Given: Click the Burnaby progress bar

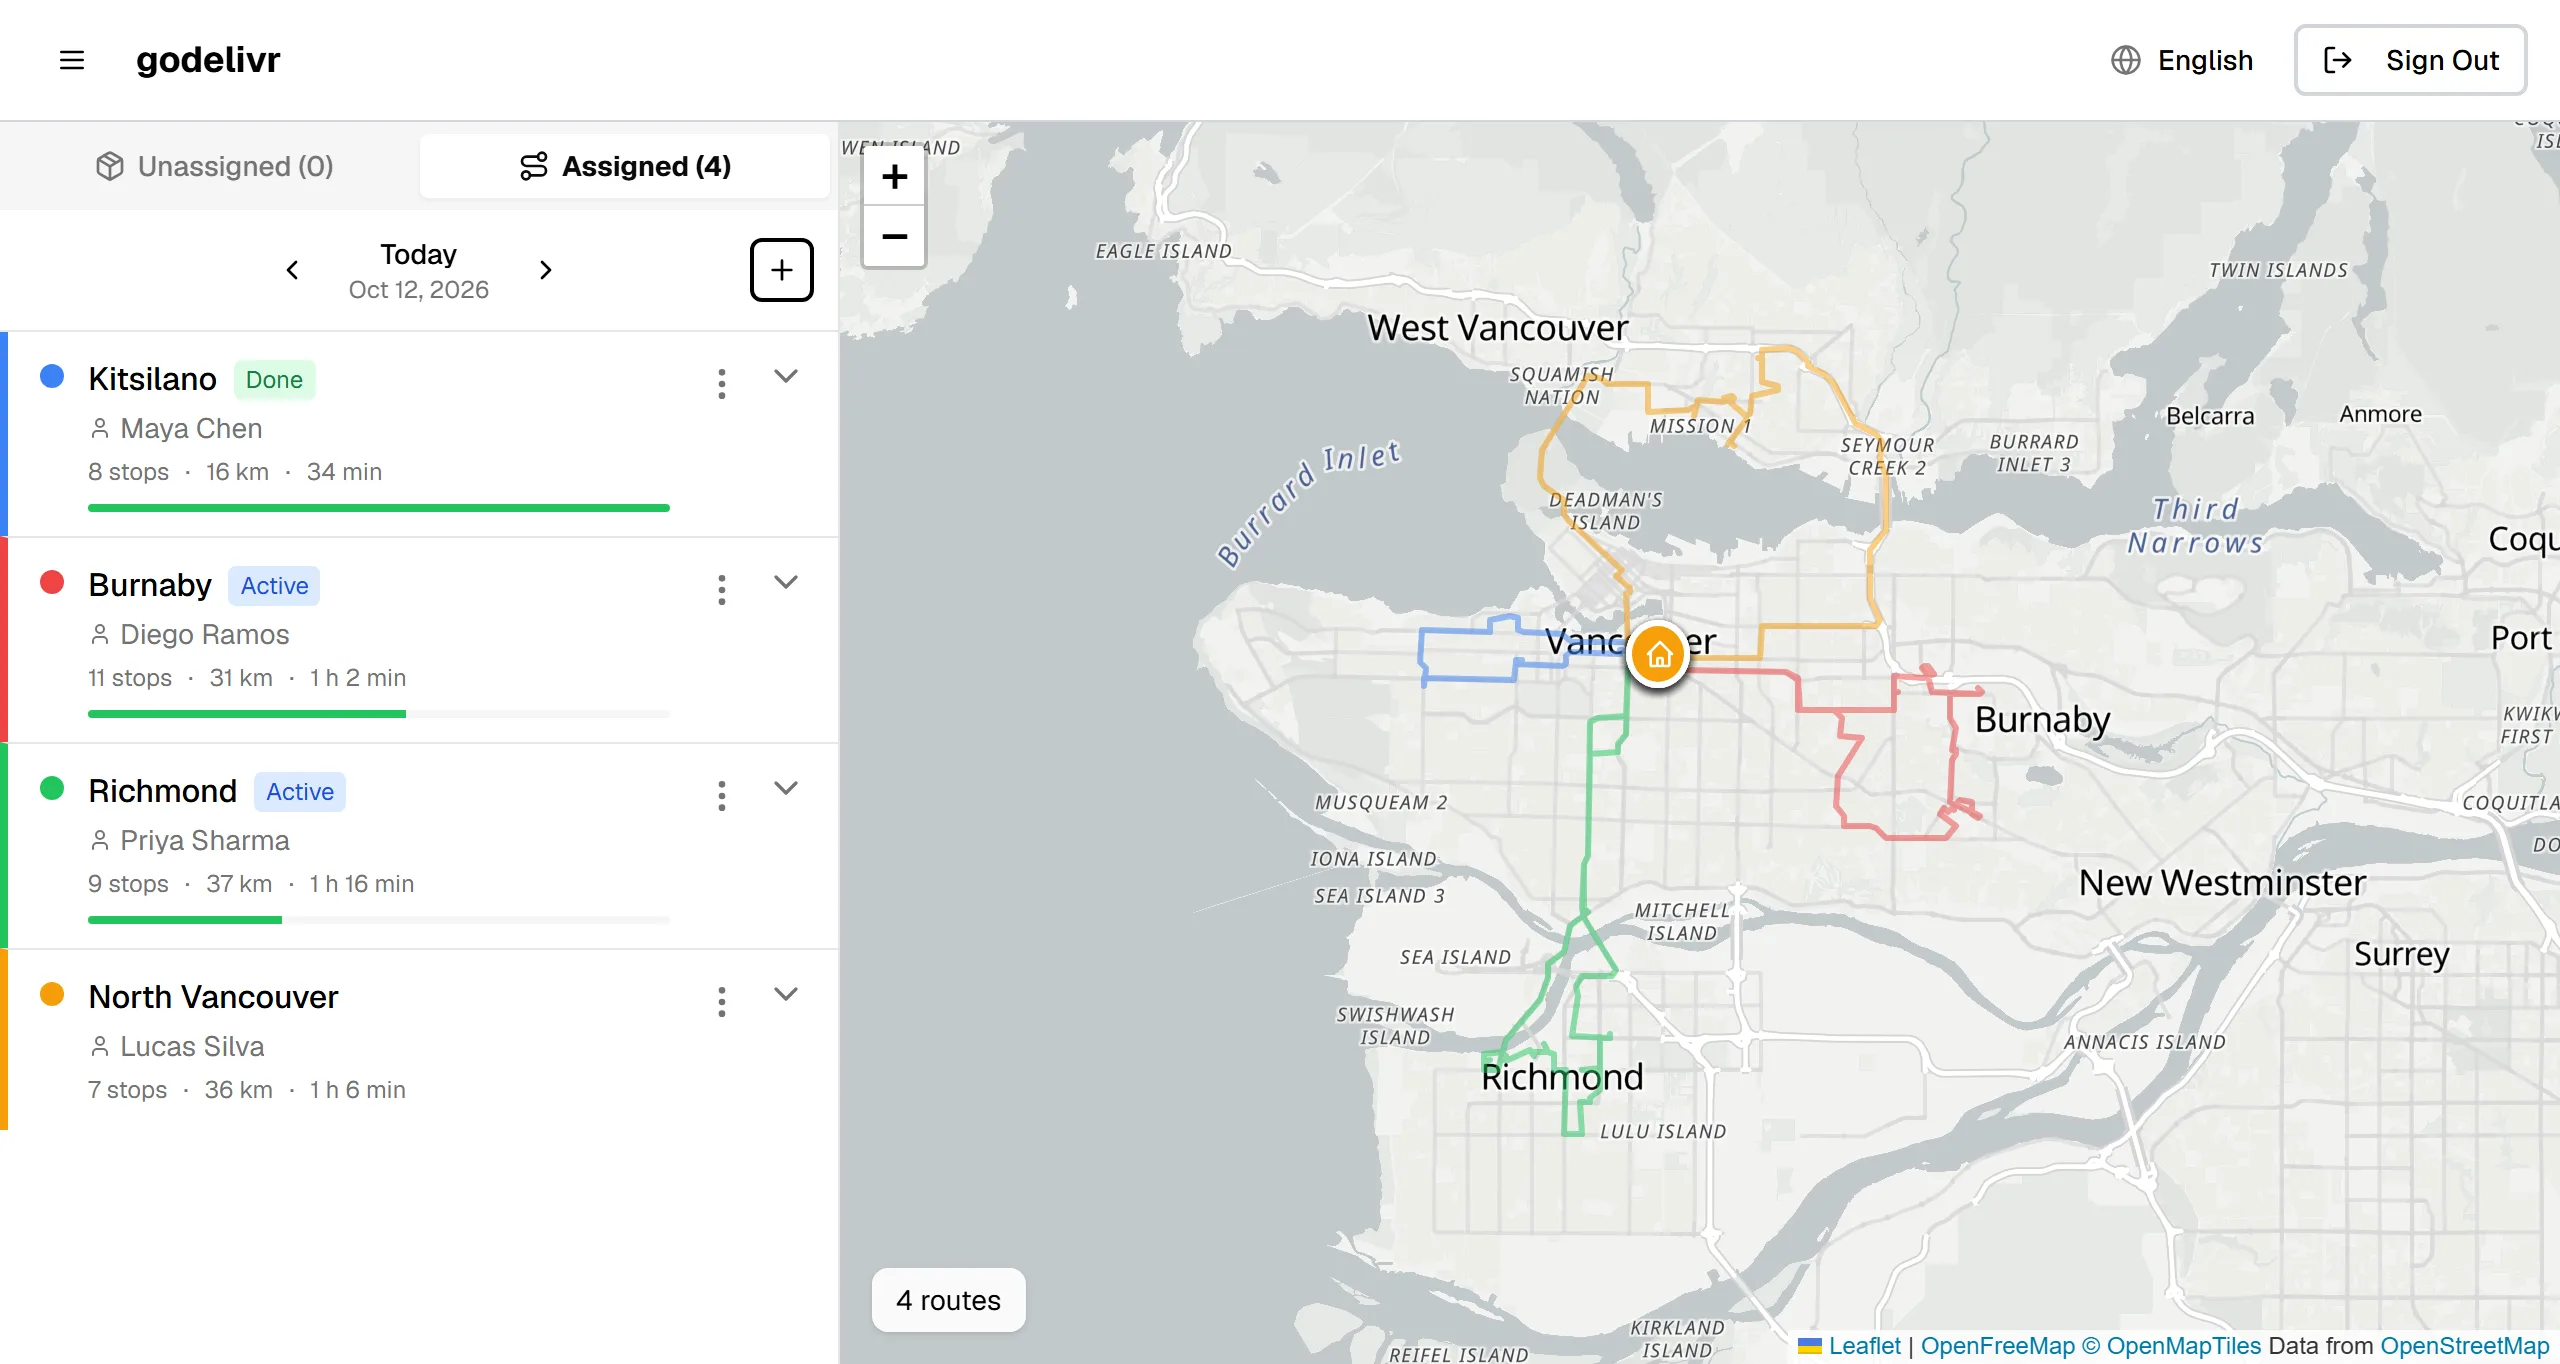Looking at the screenshot, I should coord(379,714).
